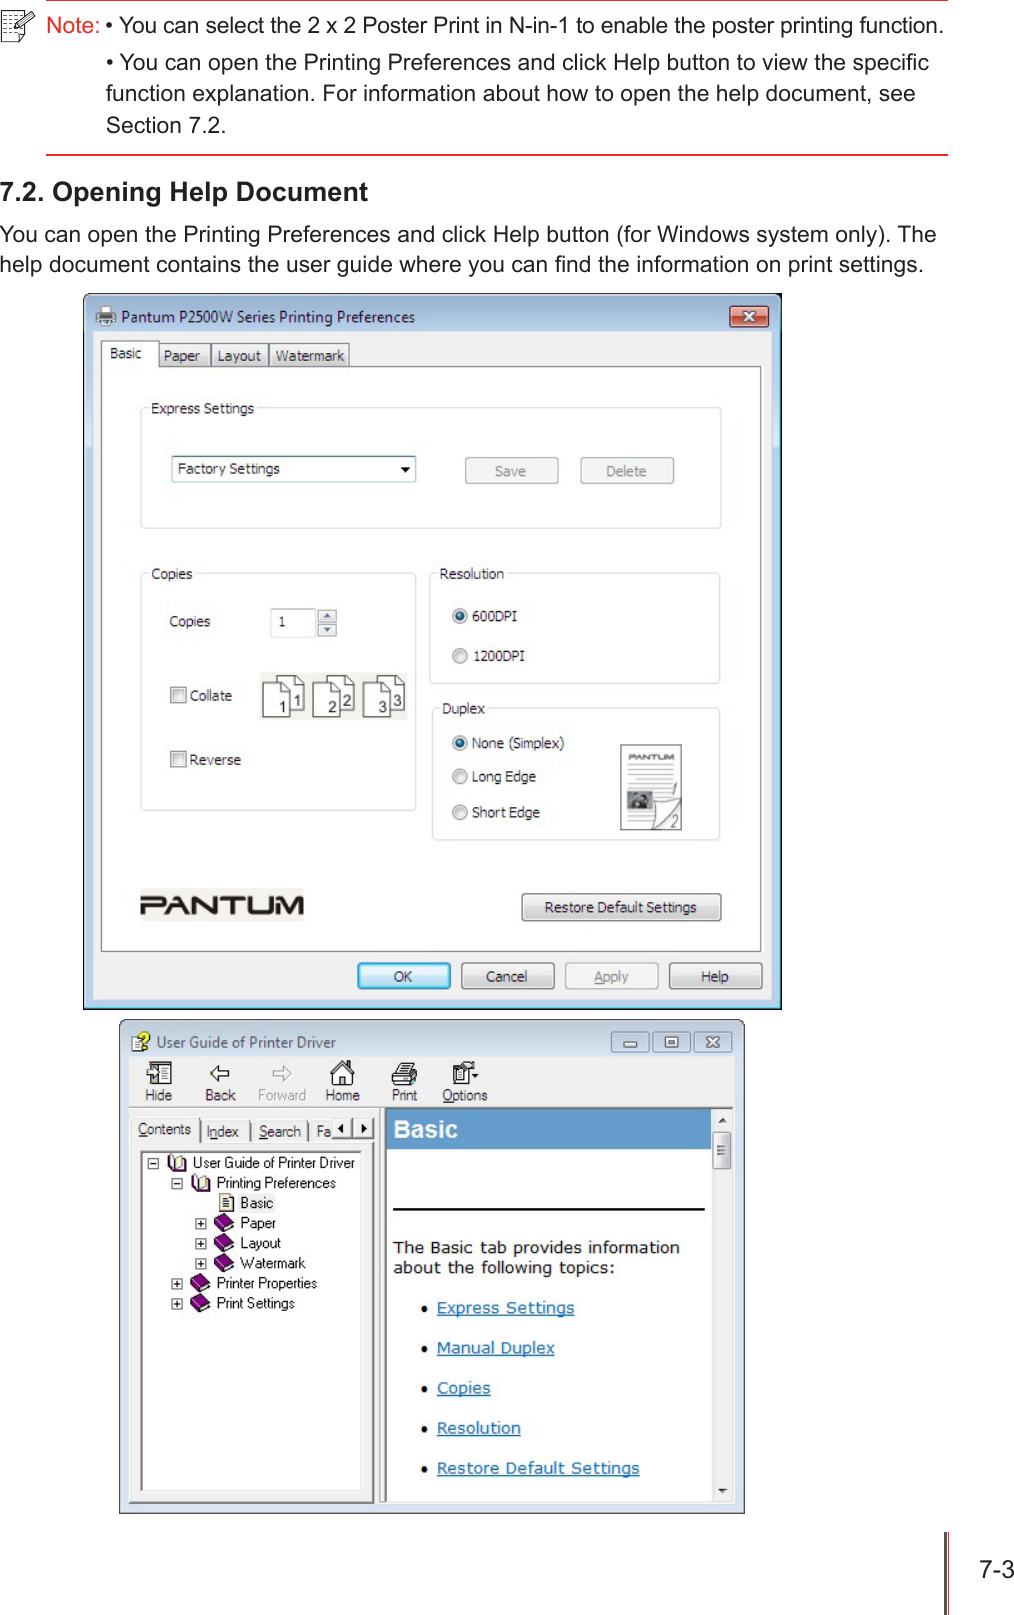Open the Factory Settings dropdown
Image resolution: width=1014 pixels, height=1615 pixels.
pos(294,469)
